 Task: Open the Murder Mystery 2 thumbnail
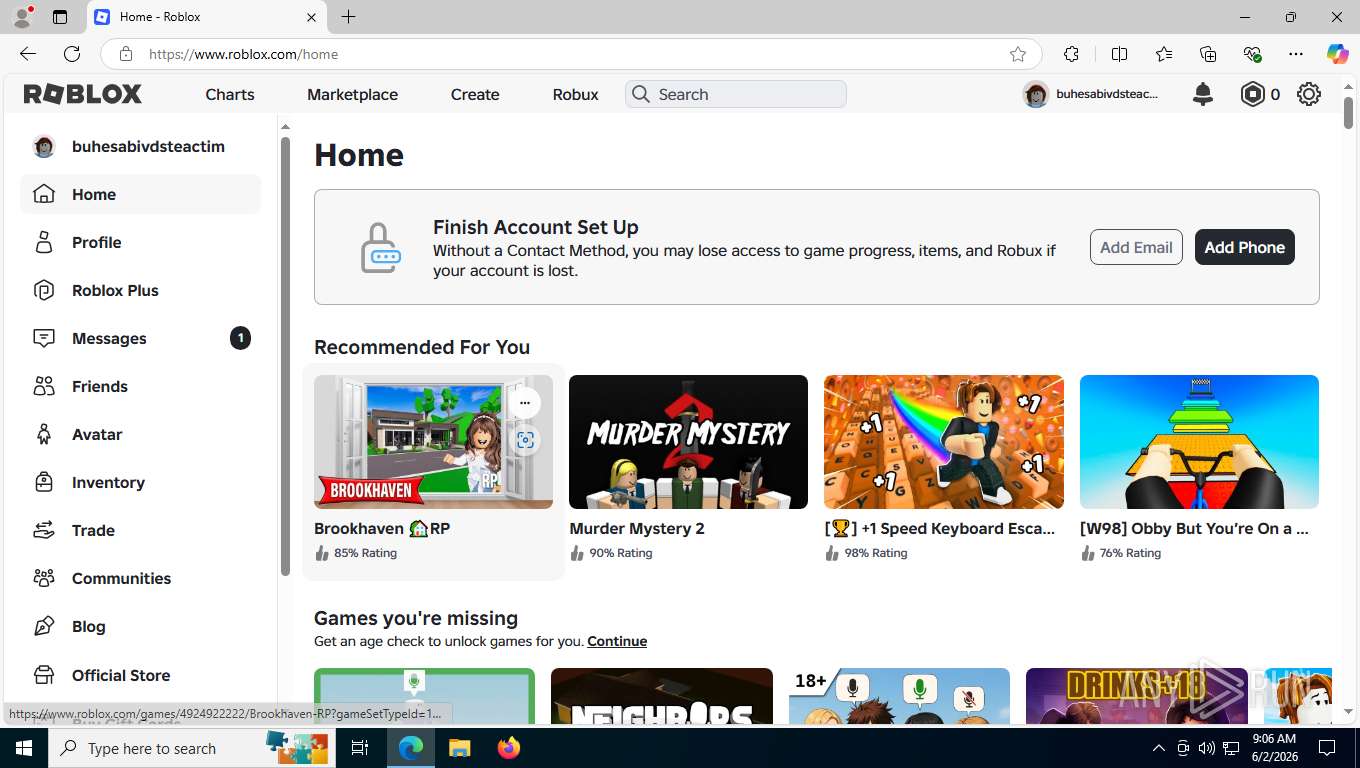click(688, 442)
